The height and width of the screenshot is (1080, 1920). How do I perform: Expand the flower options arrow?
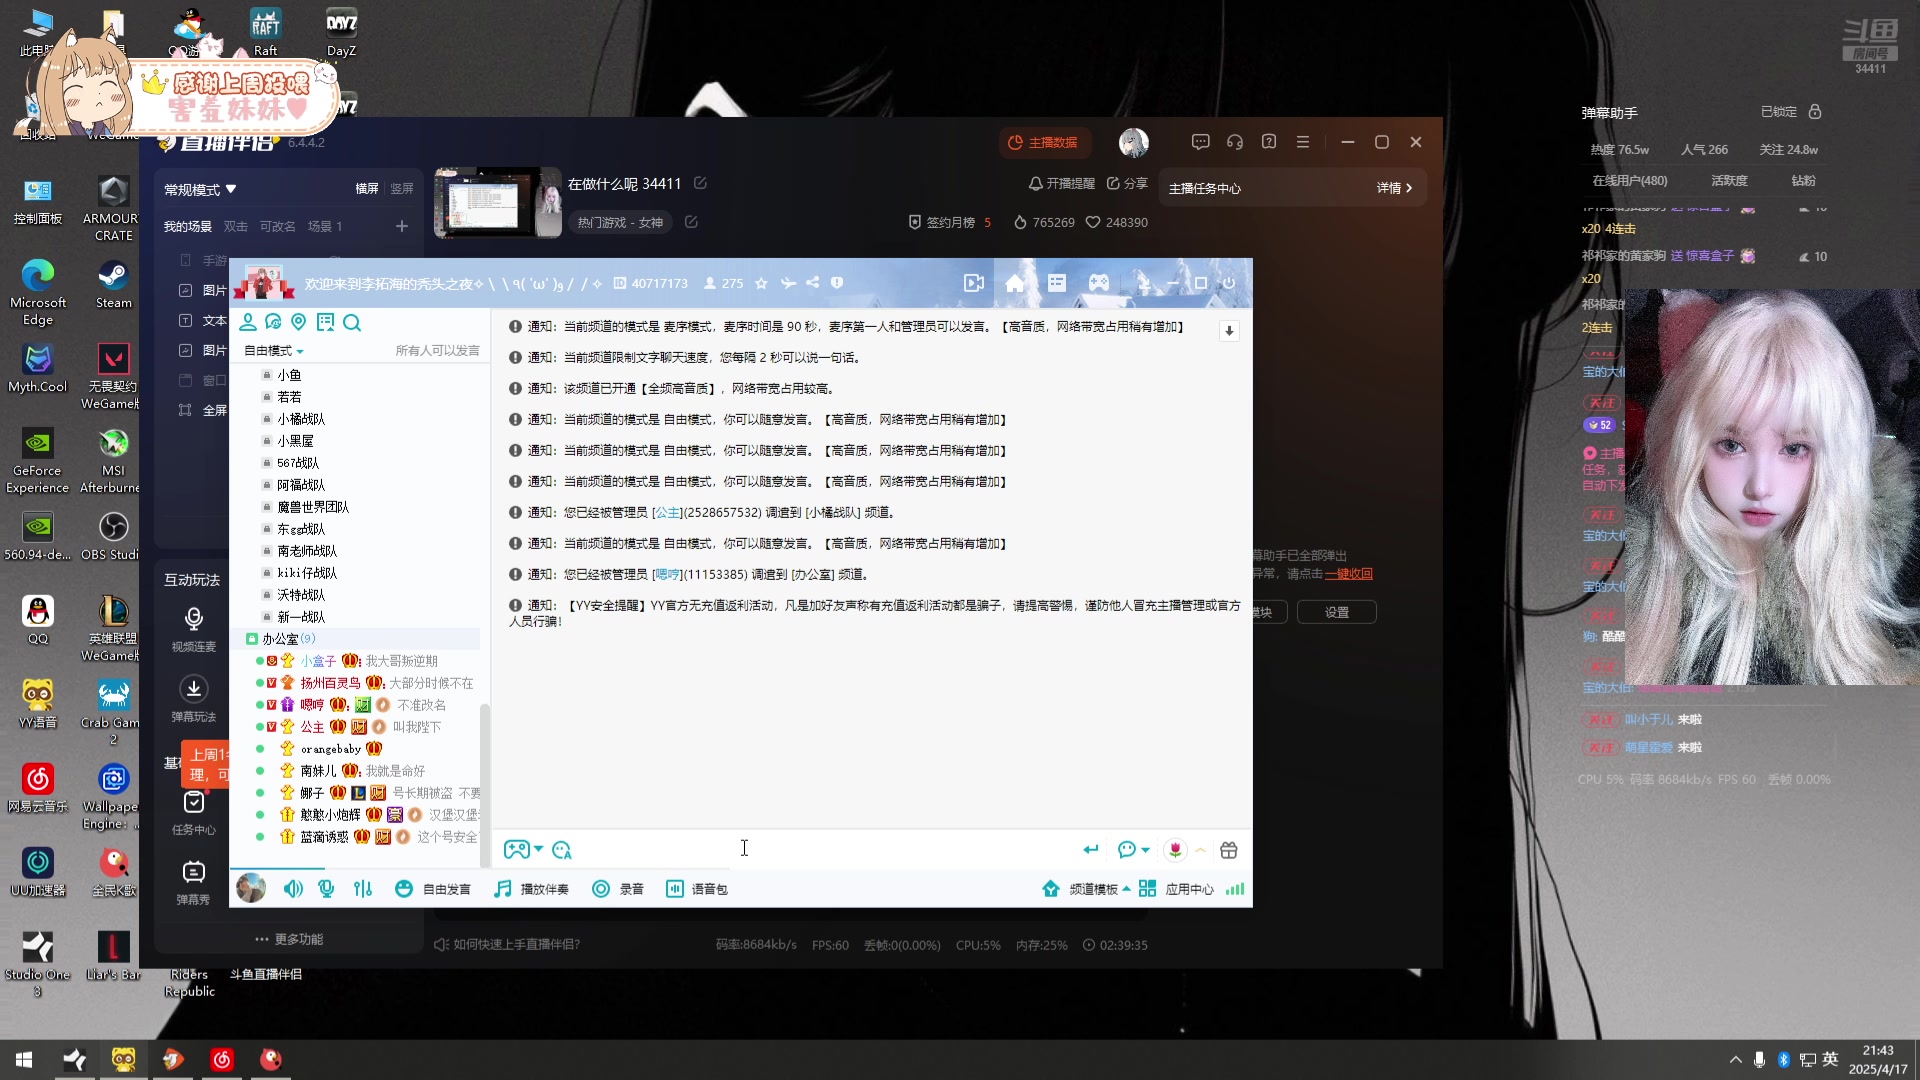[x=1201, y=850]
